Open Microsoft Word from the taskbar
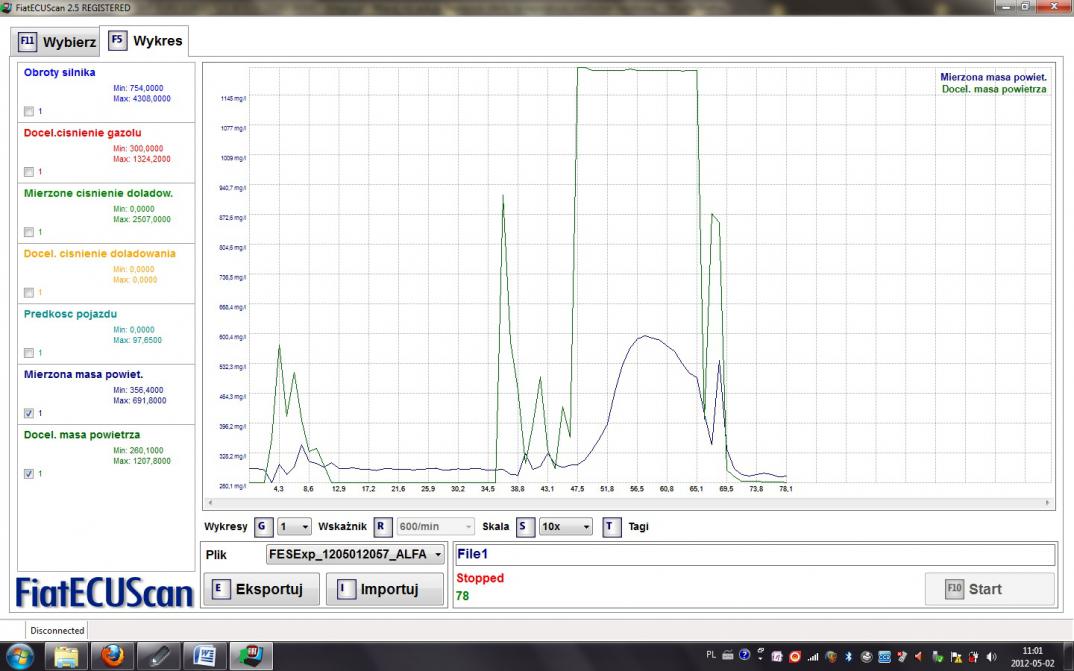Image resolution: width=1074 pixels, height=671 pixels. point(205,656)
